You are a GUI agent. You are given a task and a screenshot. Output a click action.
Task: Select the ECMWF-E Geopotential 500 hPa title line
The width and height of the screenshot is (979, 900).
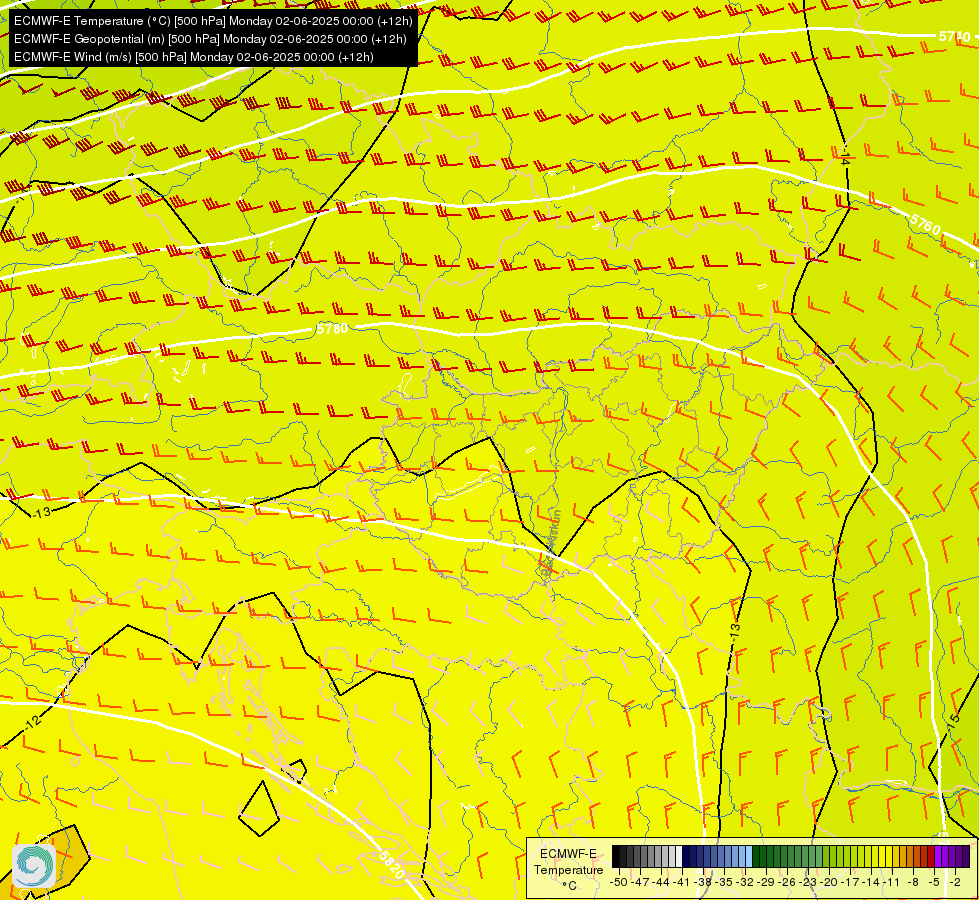coord(210,39)
